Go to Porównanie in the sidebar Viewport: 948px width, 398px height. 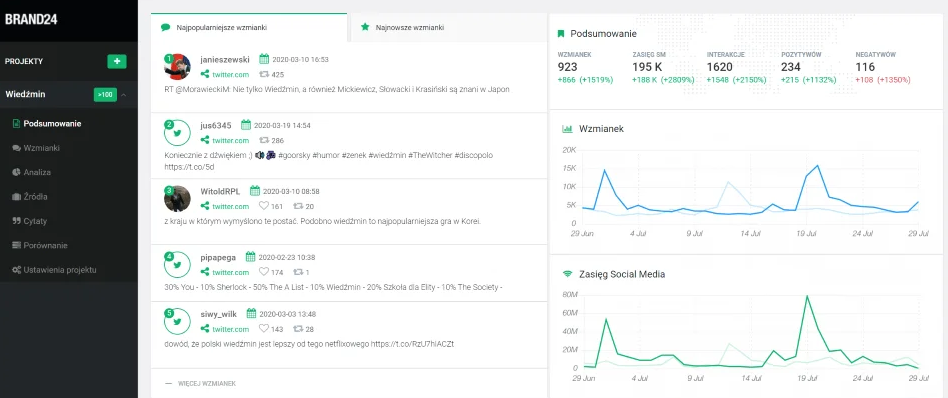(39, 246)
